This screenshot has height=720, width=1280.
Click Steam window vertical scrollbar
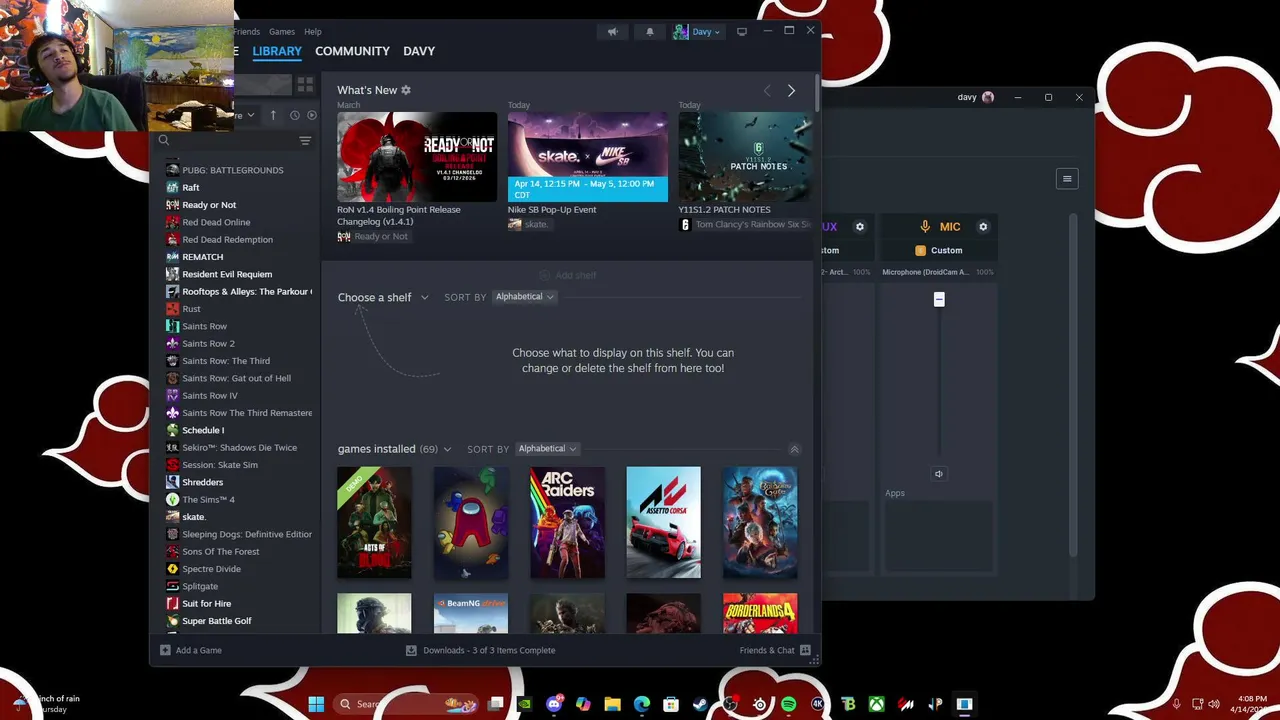coord(817,92)
